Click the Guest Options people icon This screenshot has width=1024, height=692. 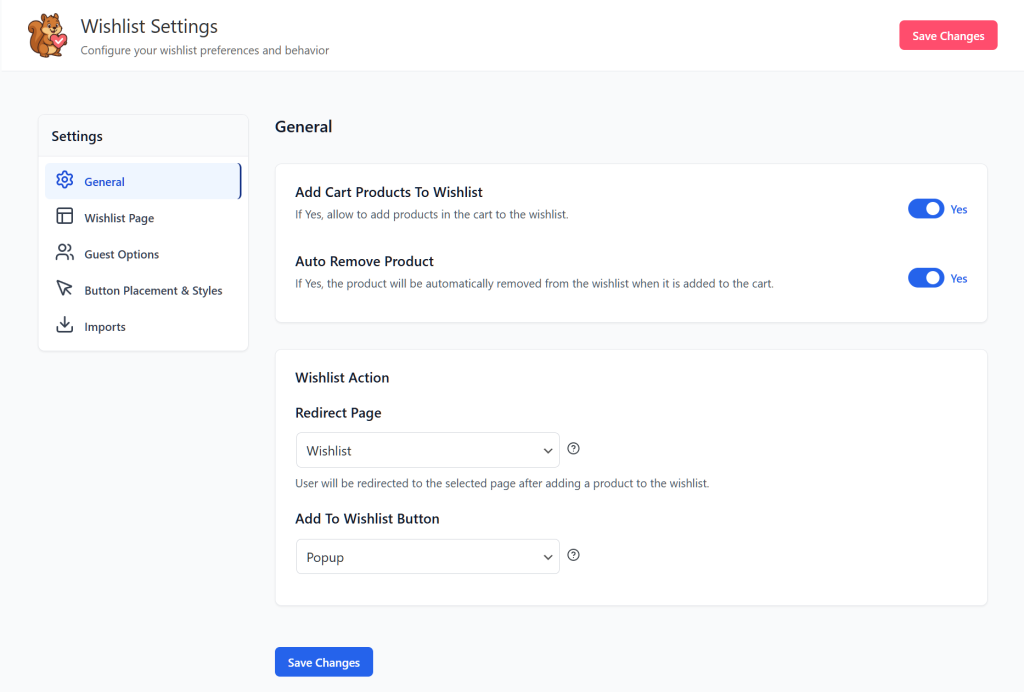pos(64,253)
